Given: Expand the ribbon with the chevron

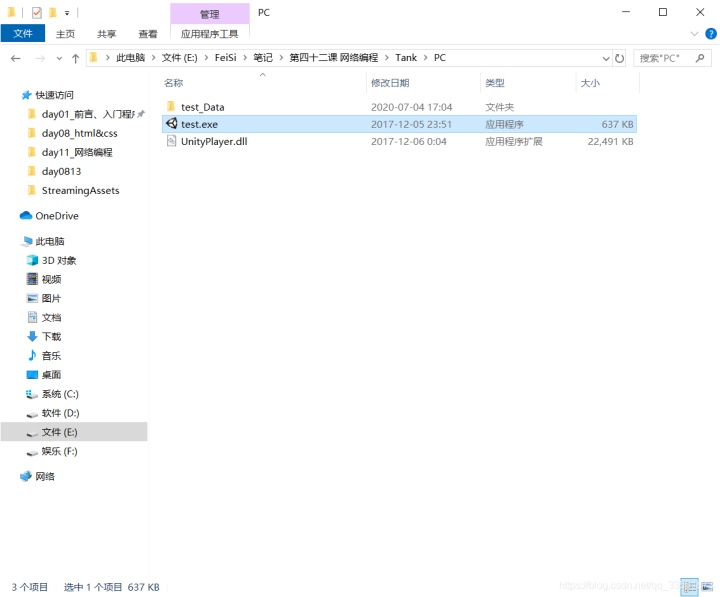Looking at the screenshot, I should 694,34.
